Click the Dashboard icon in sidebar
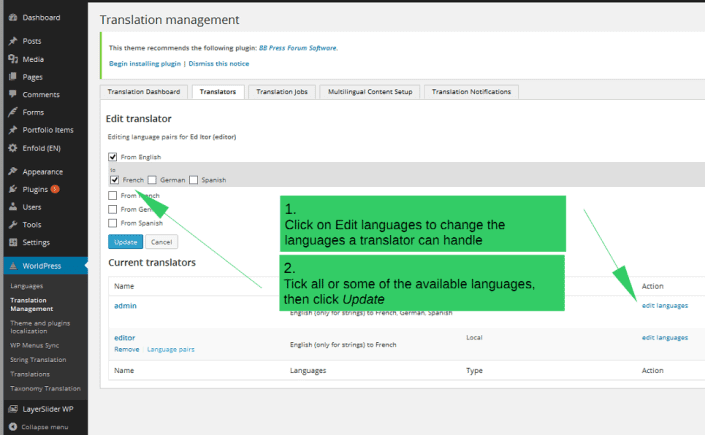 tap(13, 18)
